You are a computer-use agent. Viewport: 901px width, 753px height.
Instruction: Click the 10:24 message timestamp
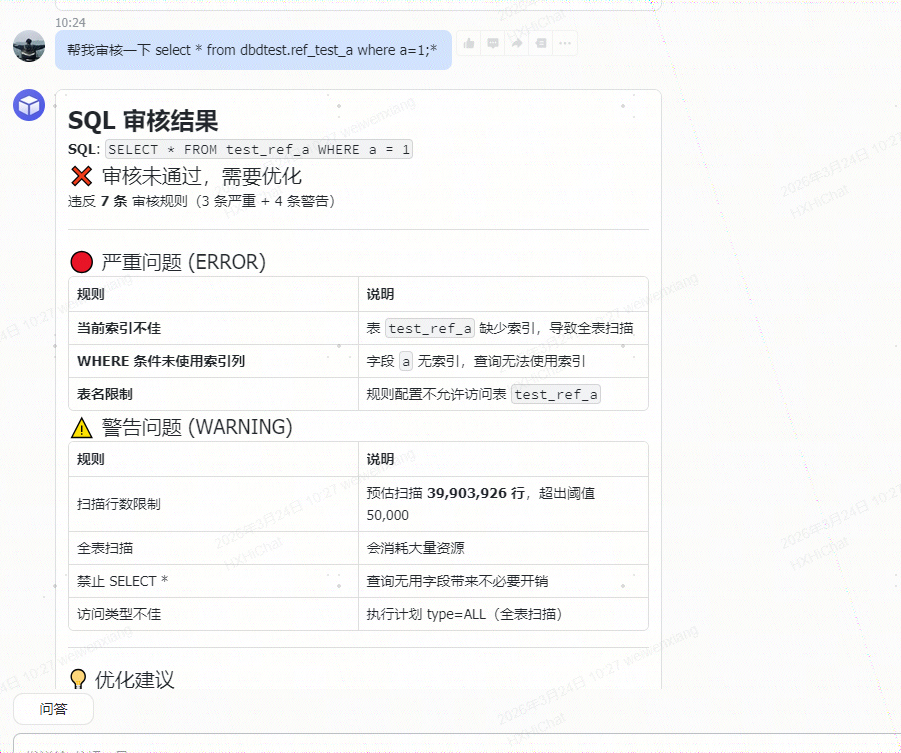point(70,22)
